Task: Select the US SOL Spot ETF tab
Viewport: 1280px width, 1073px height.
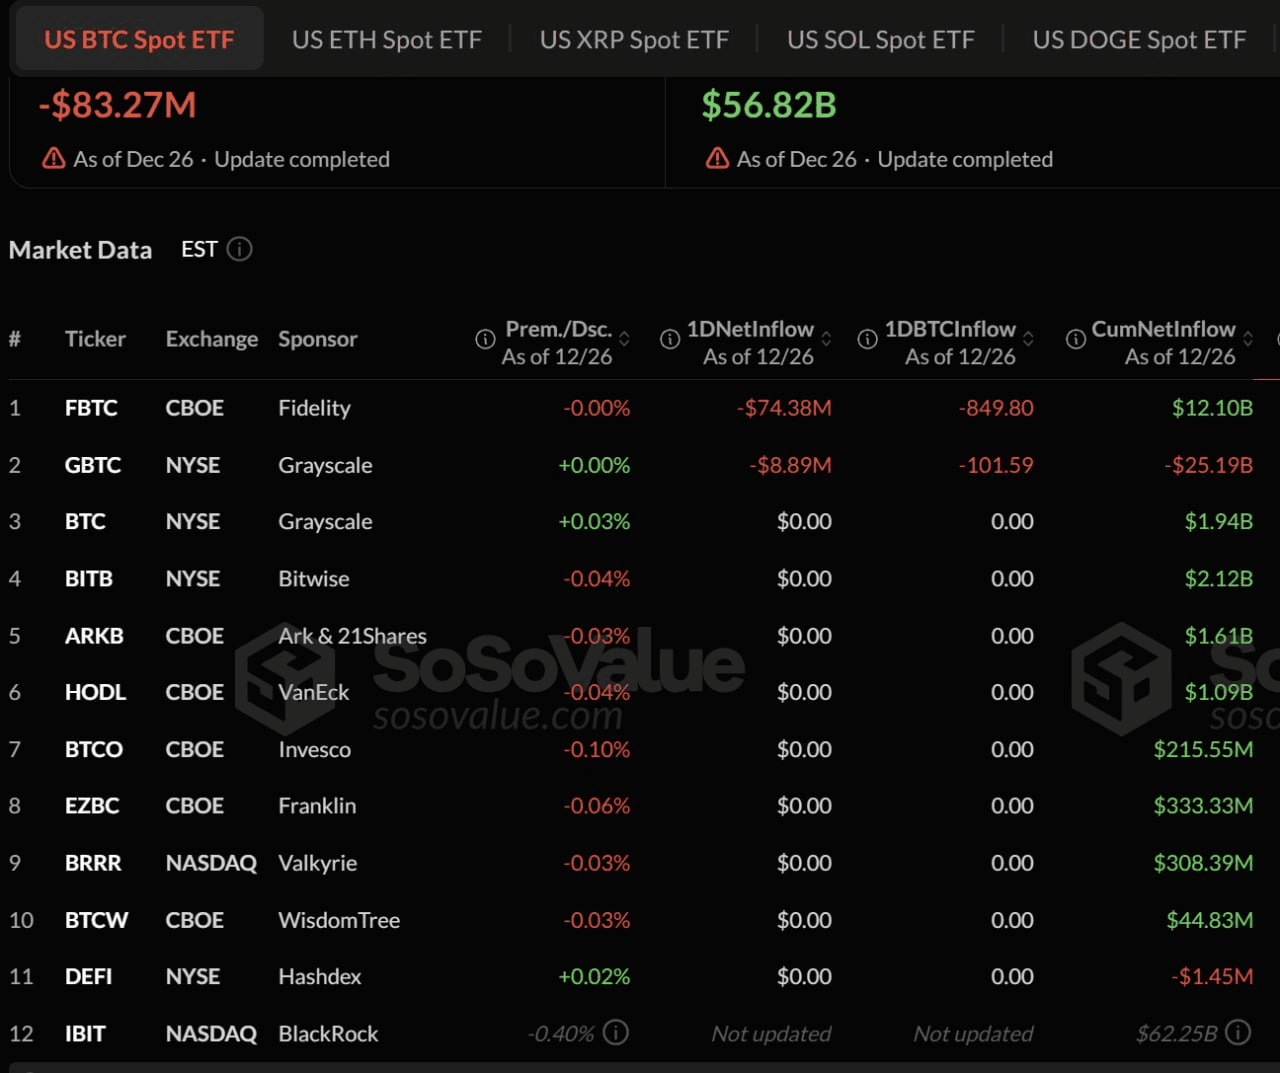Action: (x=881, y=39)
